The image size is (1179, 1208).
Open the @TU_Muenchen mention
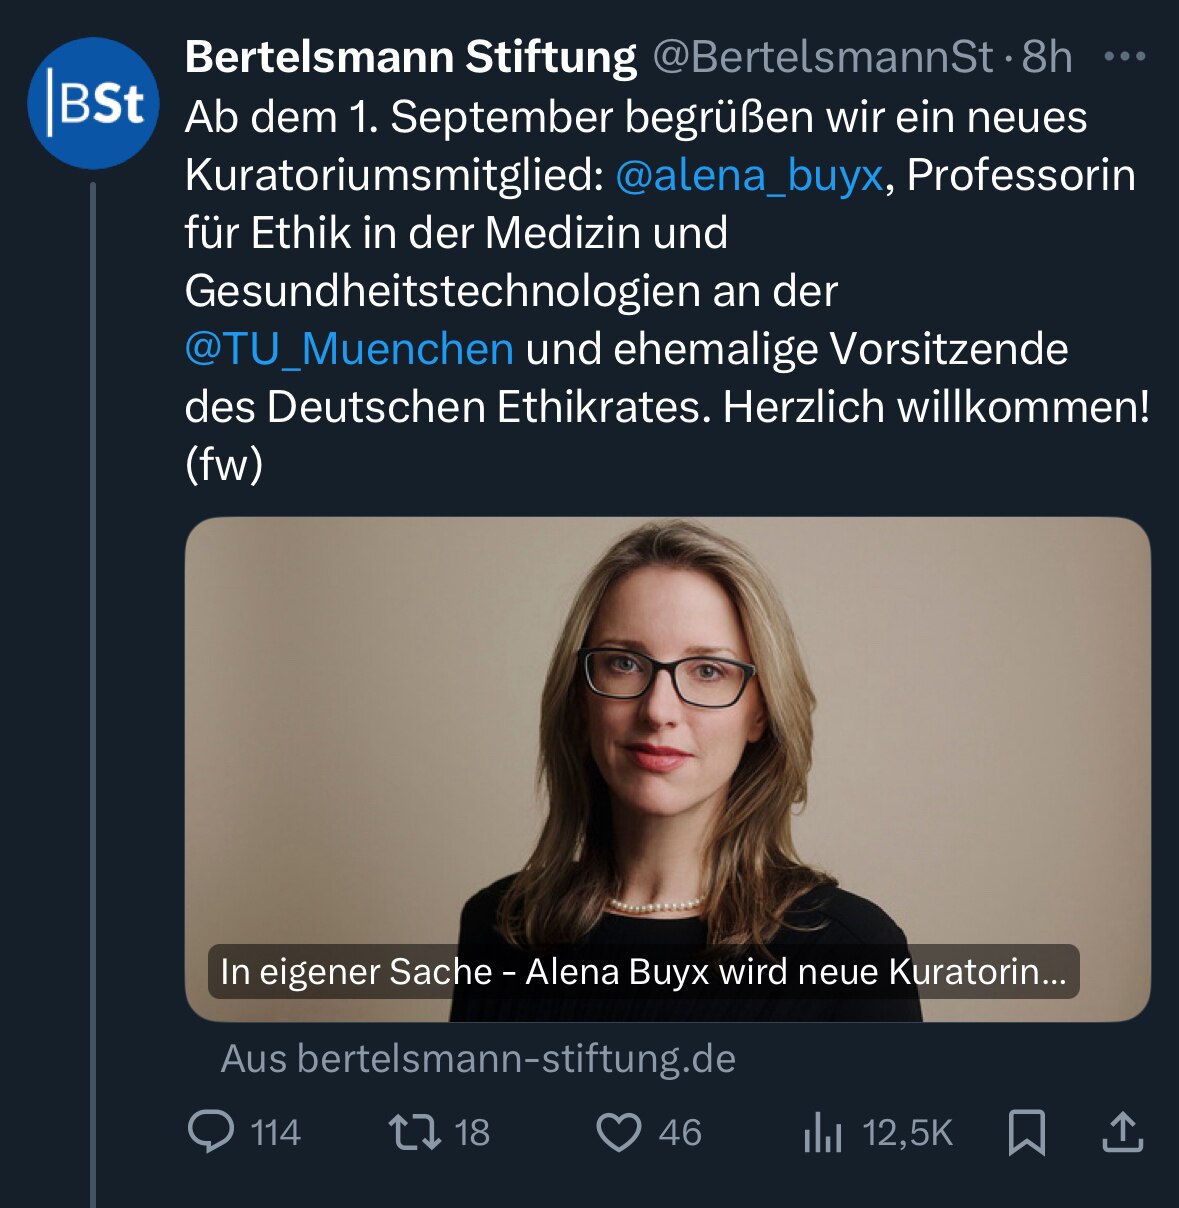tap(347, 349)
